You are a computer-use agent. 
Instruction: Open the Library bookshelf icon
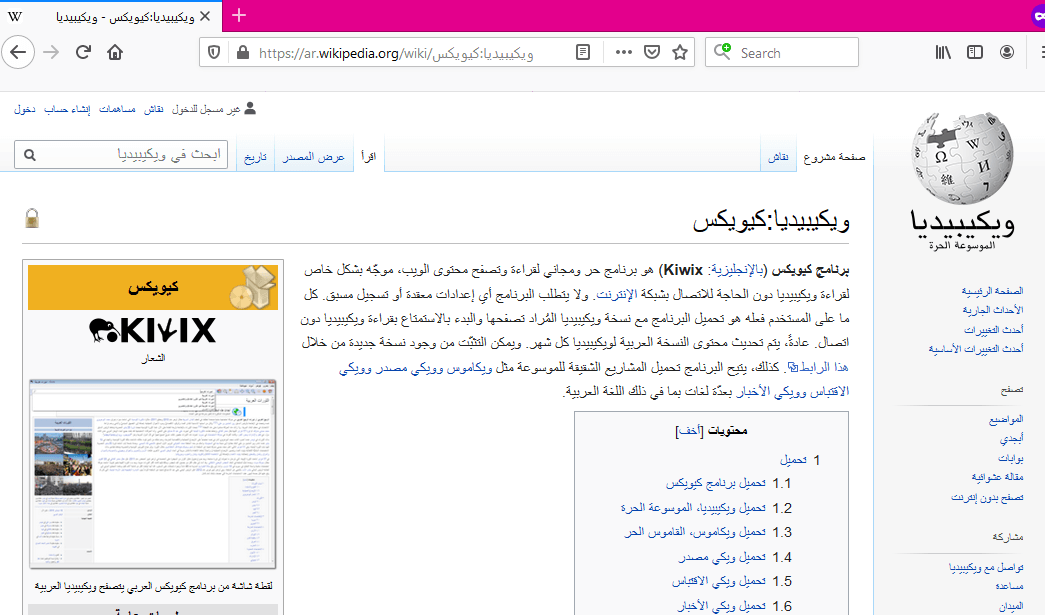click(x=942, y=53)
